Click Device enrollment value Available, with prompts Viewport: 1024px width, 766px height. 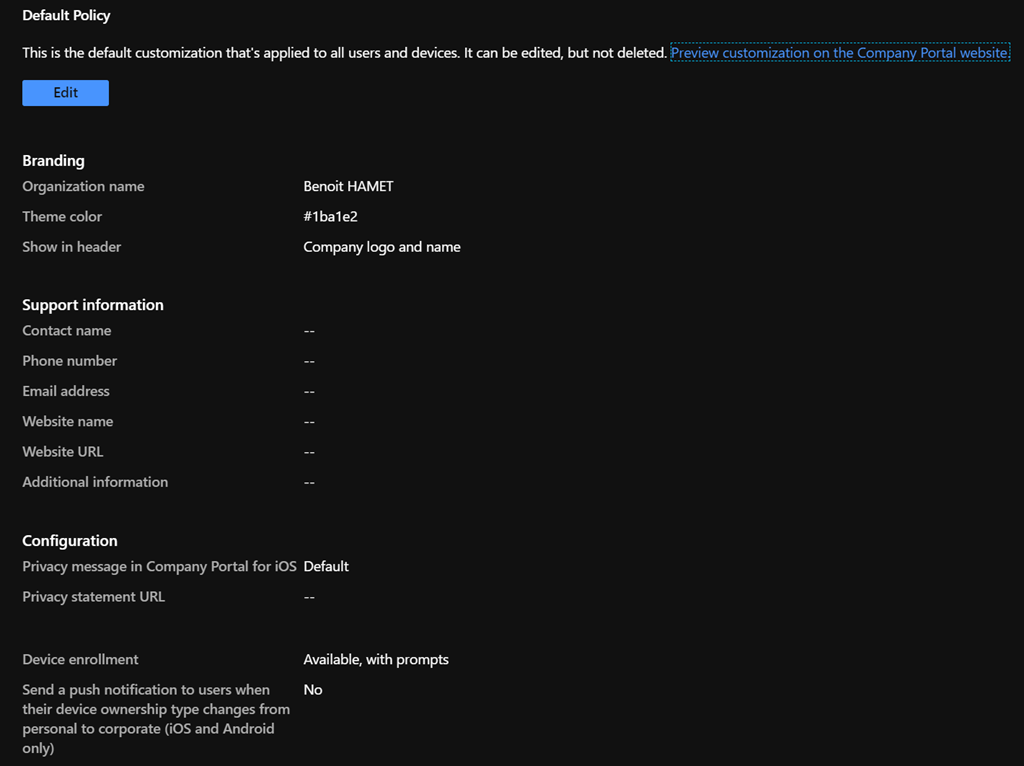click(x=375, y=660)
